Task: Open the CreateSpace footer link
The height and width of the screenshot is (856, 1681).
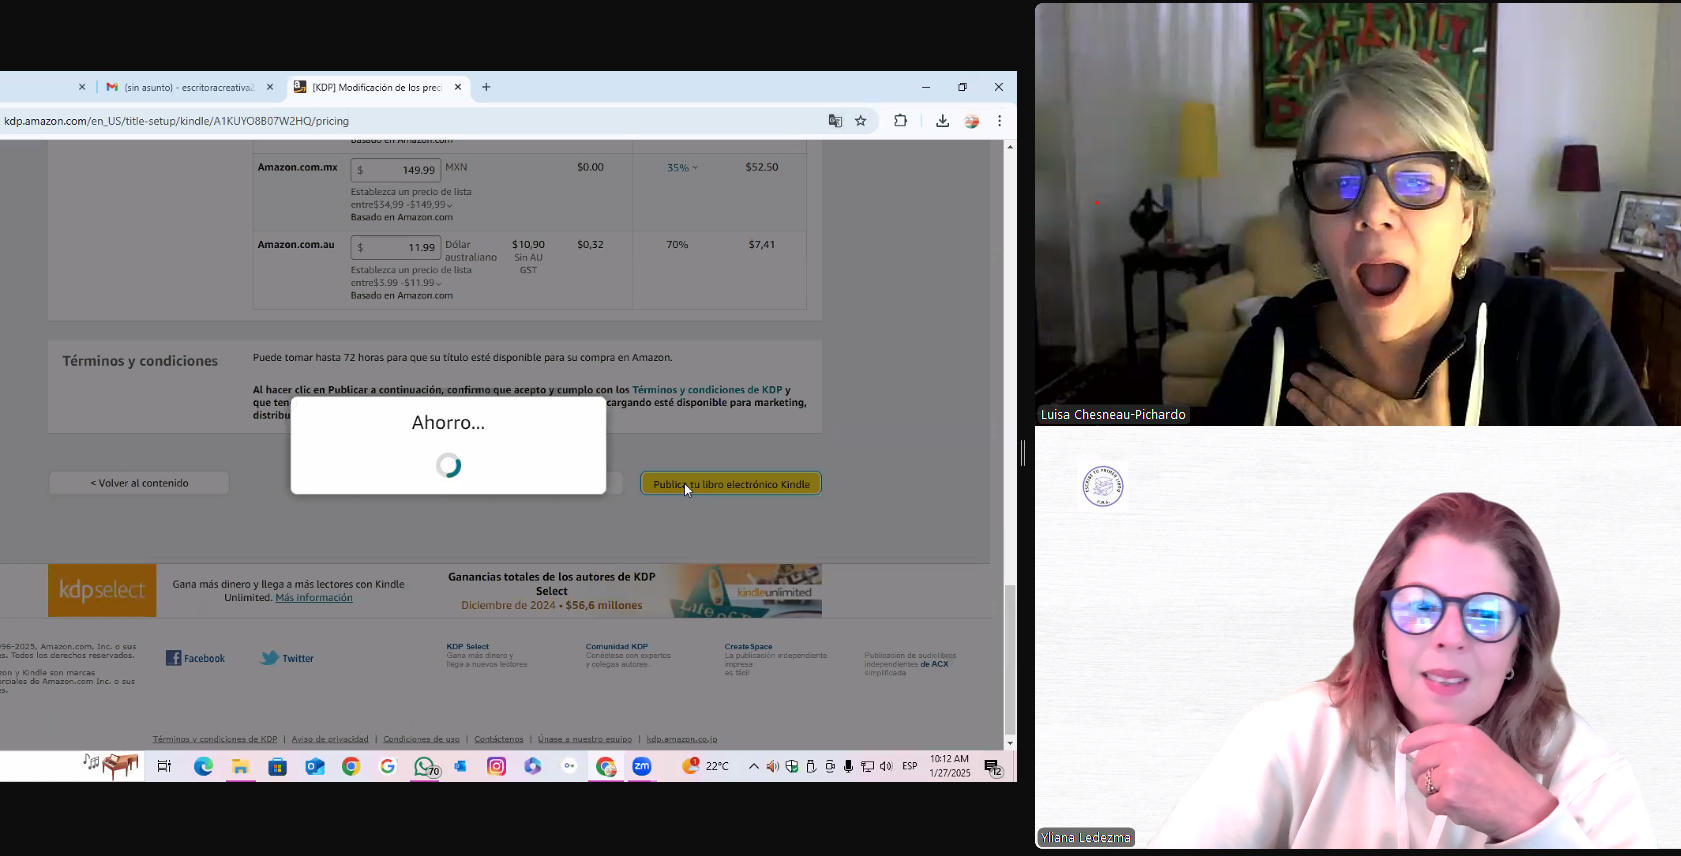Action: (x=749, y=647)
